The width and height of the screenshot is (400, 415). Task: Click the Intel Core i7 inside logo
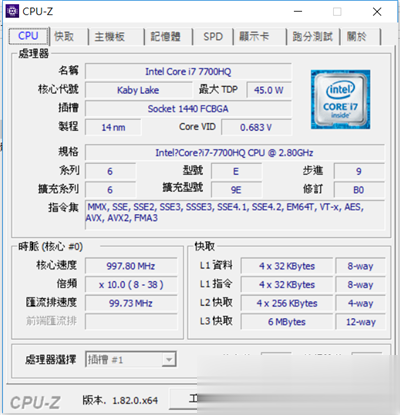point(340,99)
